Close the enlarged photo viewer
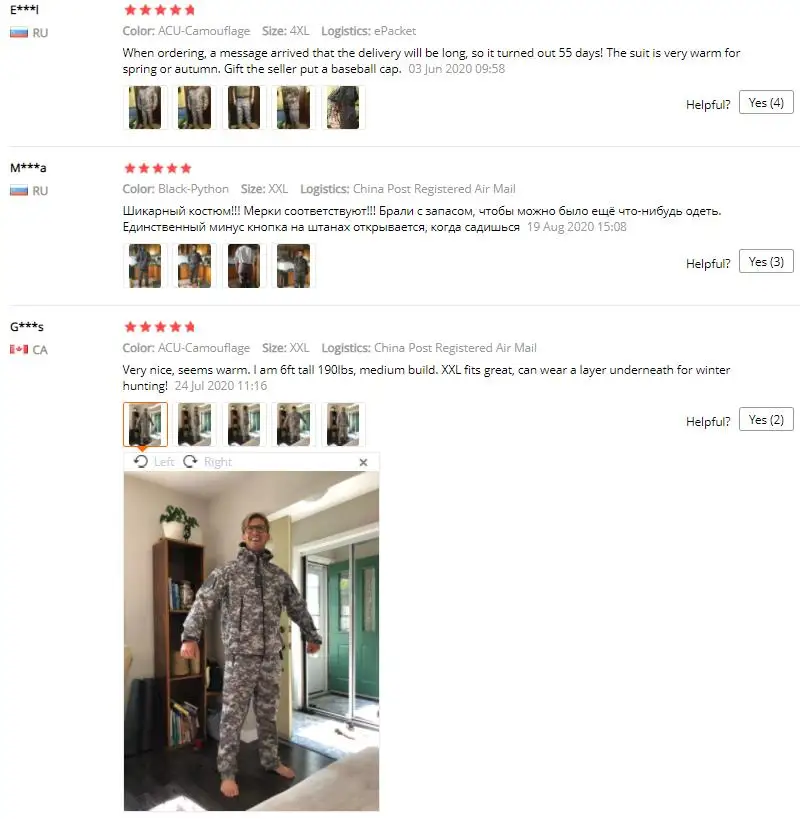This screenshot has width=800, height=819. click(x=363, y=462)
